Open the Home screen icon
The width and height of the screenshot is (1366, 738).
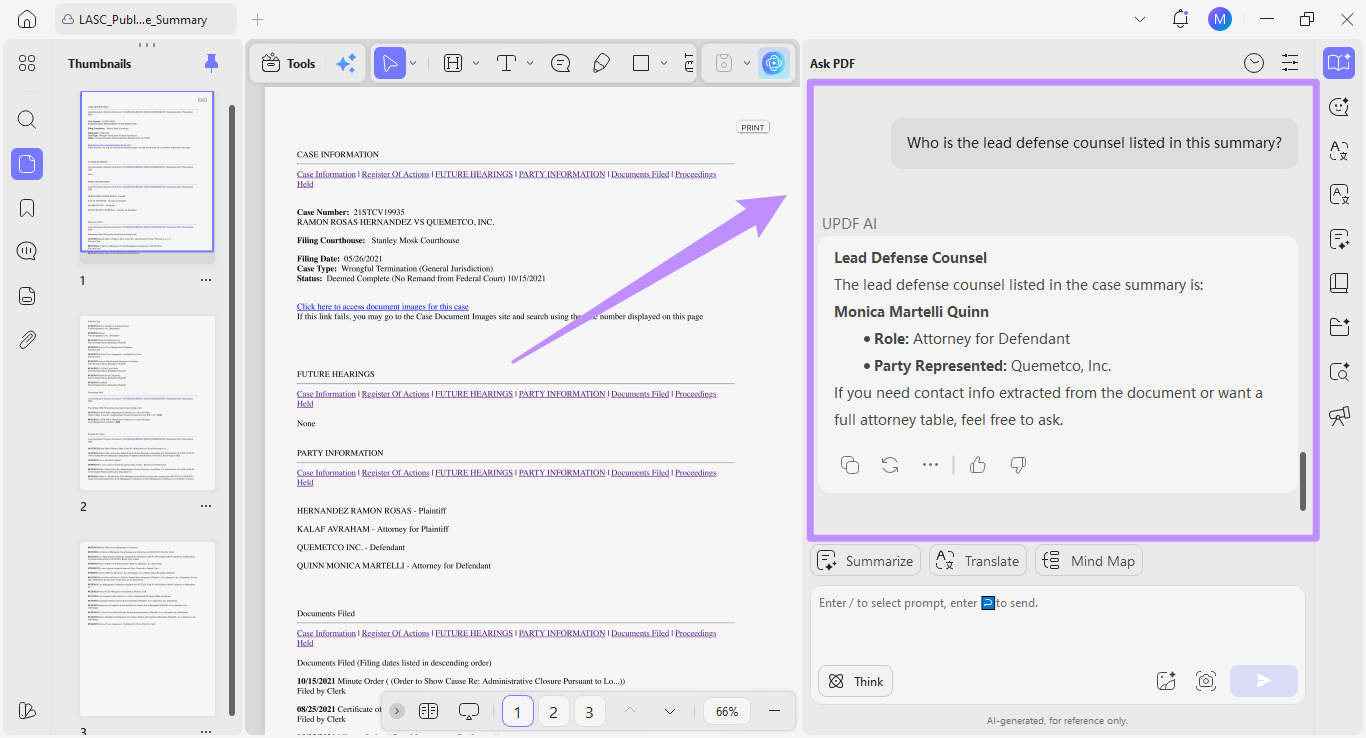(x=27, y=19)
